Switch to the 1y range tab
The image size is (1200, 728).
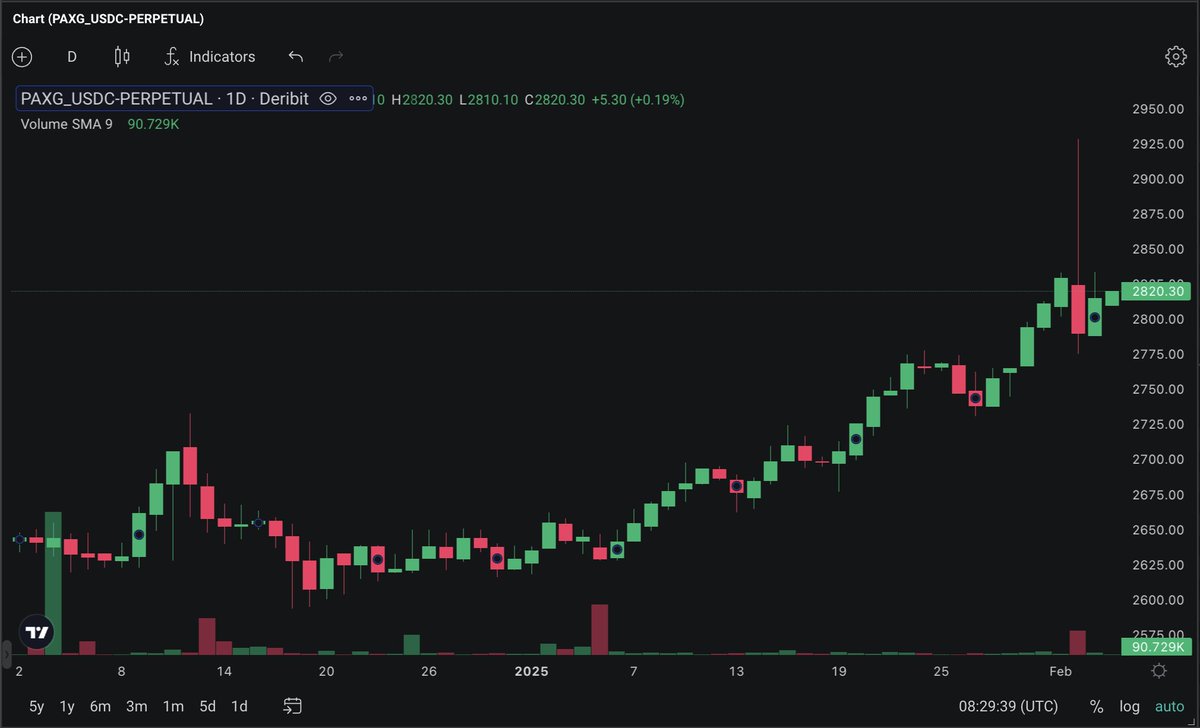66,706
